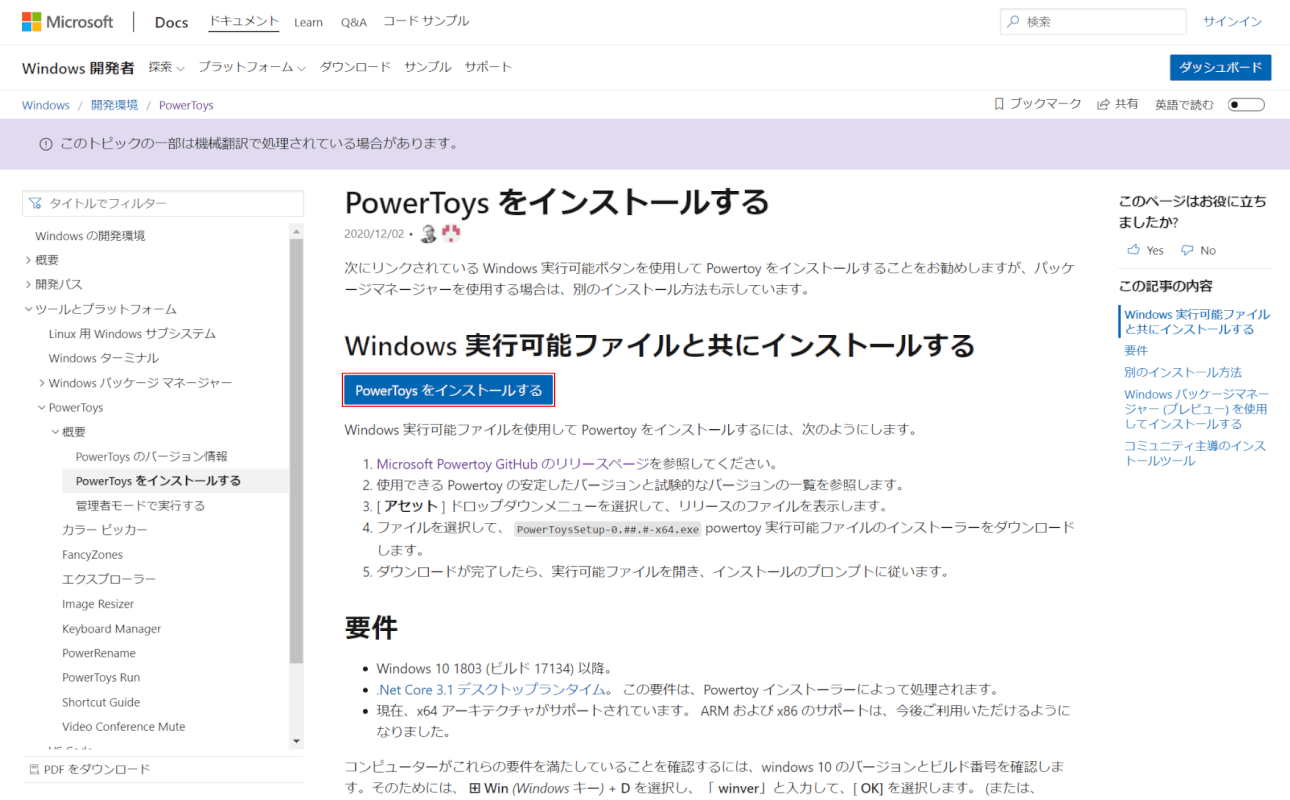
Task: Open the Microsoft Powertoy GitHub release page link
Action: (513, 464)
